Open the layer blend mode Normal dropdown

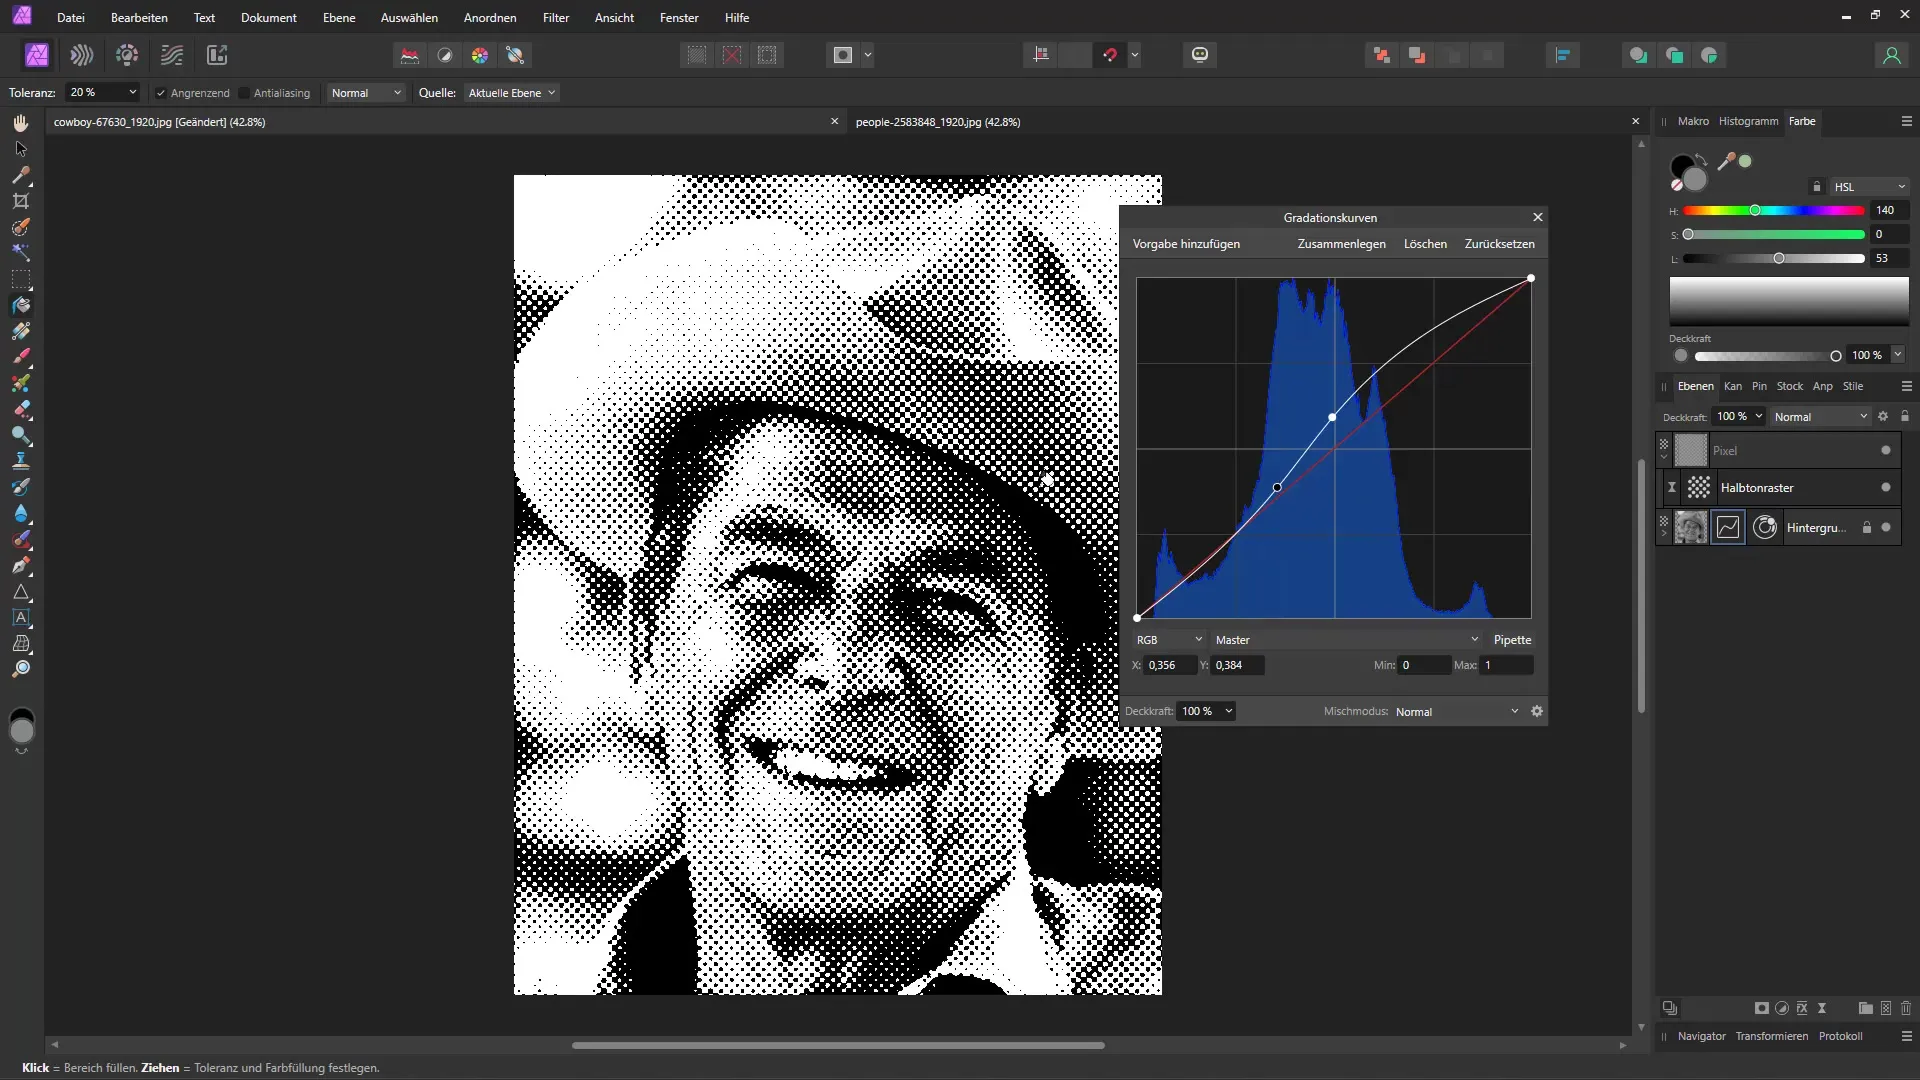(x=1820, y=417)
